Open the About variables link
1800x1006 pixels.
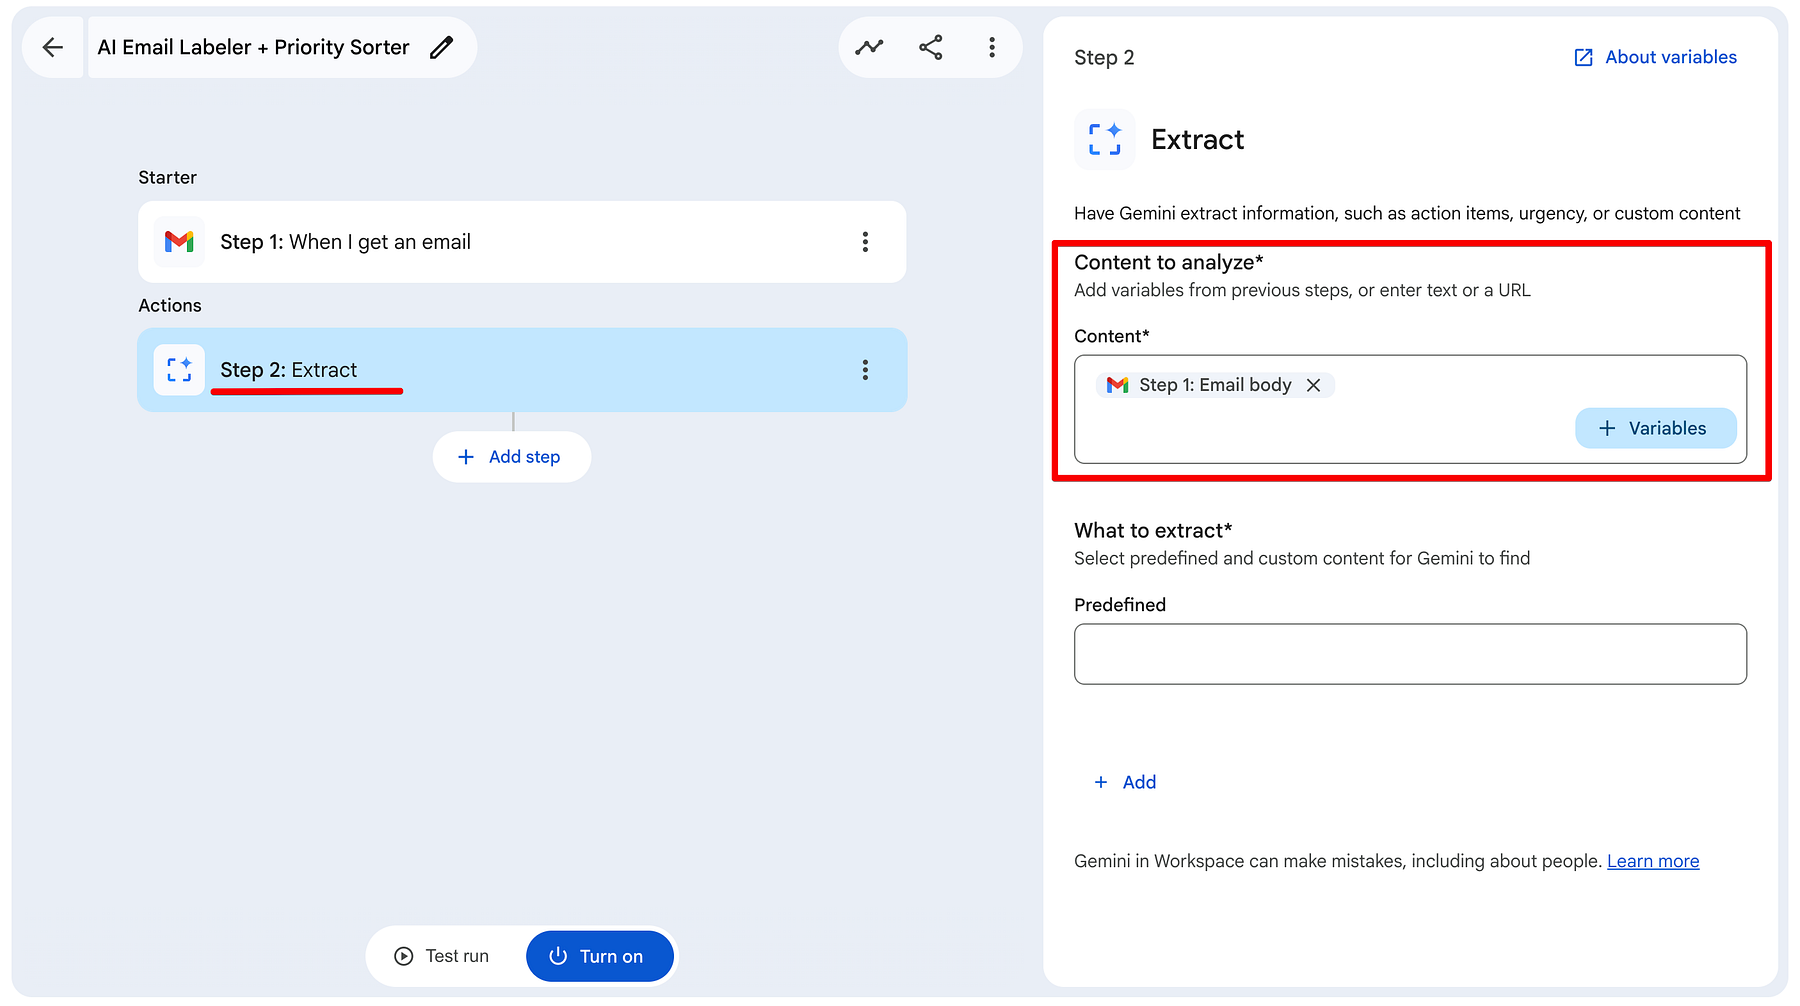pyautogui.click(x=1655, y=57)
